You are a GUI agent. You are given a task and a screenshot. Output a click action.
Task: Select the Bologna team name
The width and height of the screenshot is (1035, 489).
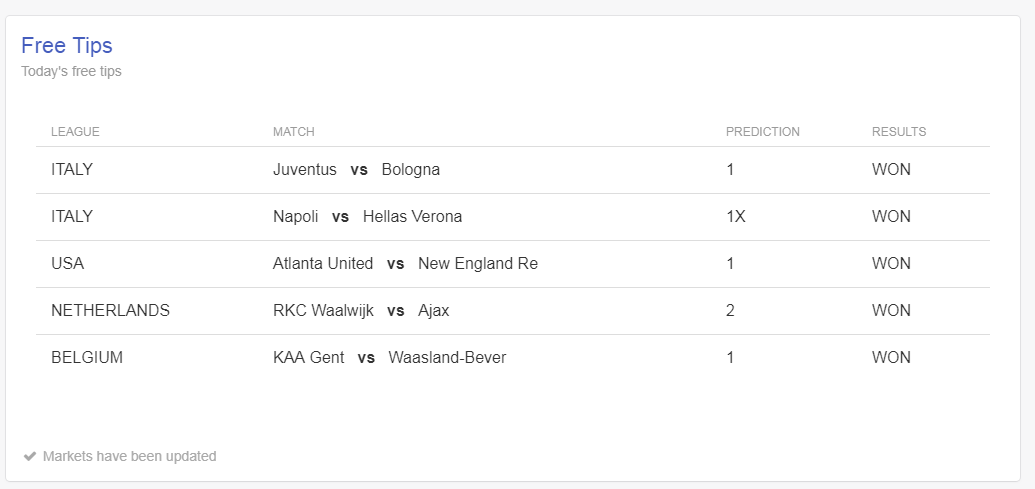[x=411, y=170]
